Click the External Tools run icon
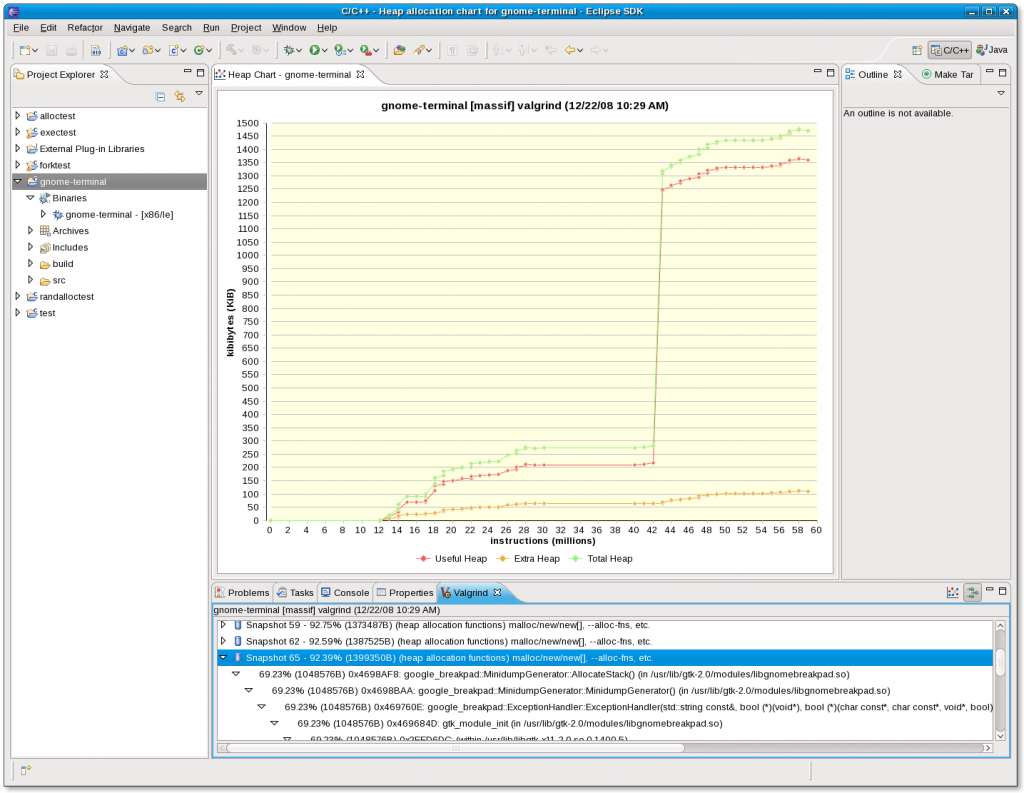1024x793 pixels. point(366,50)
